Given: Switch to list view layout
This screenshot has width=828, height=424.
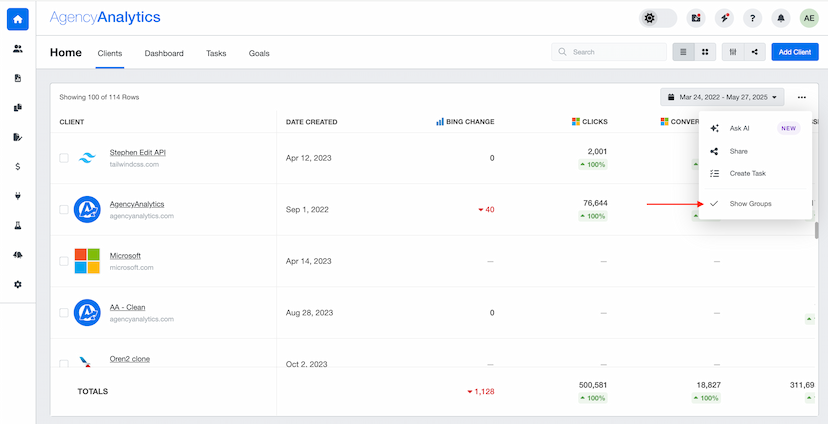Looking at the screenshot, I should pyautogui.click(x=683, y=52).
